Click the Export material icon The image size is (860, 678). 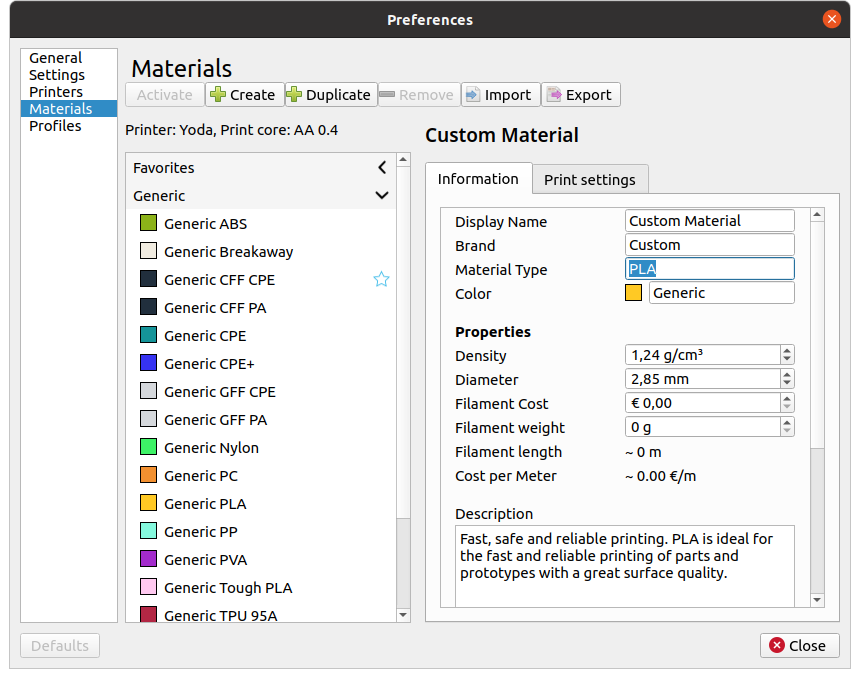click(x=554, y=95)
